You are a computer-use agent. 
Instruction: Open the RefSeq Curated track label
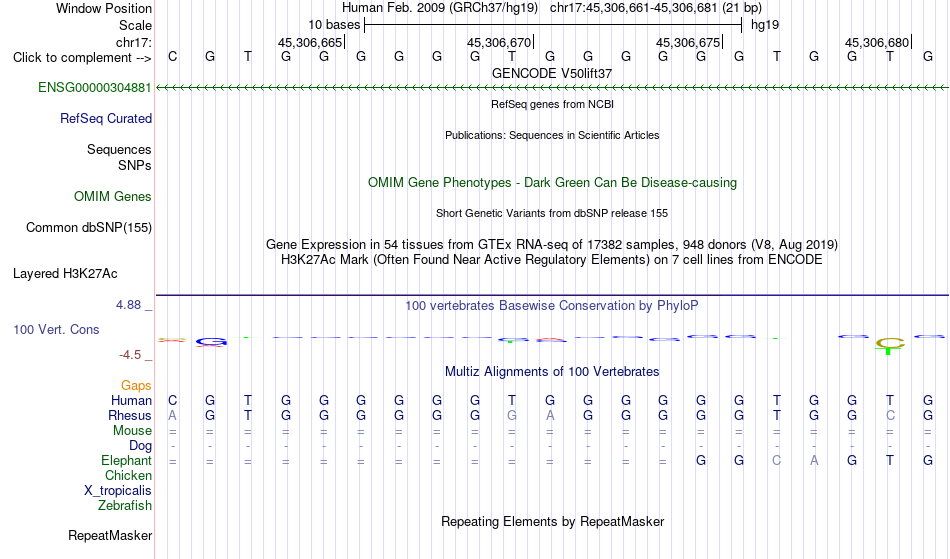point(105,118)
